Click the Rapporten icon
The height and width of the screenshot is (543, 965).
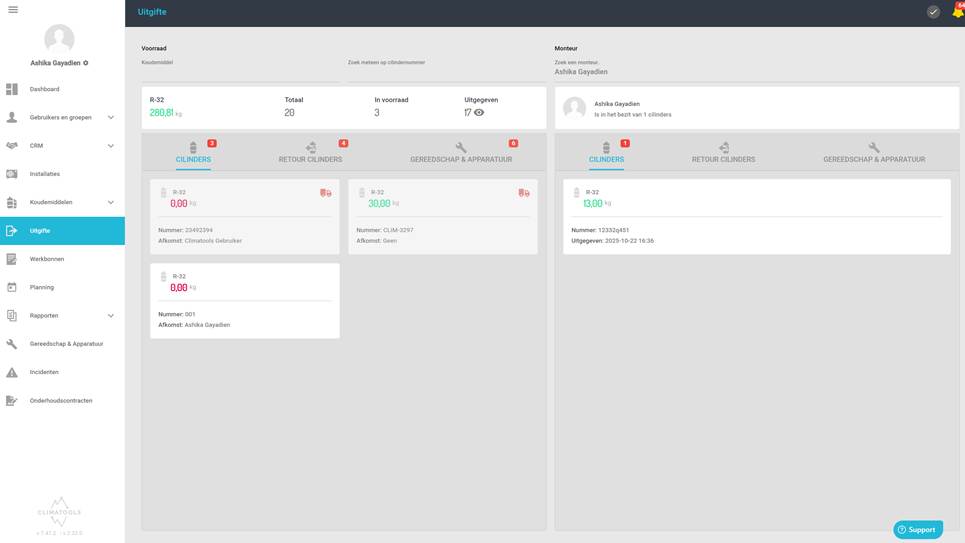click(12, 316)
